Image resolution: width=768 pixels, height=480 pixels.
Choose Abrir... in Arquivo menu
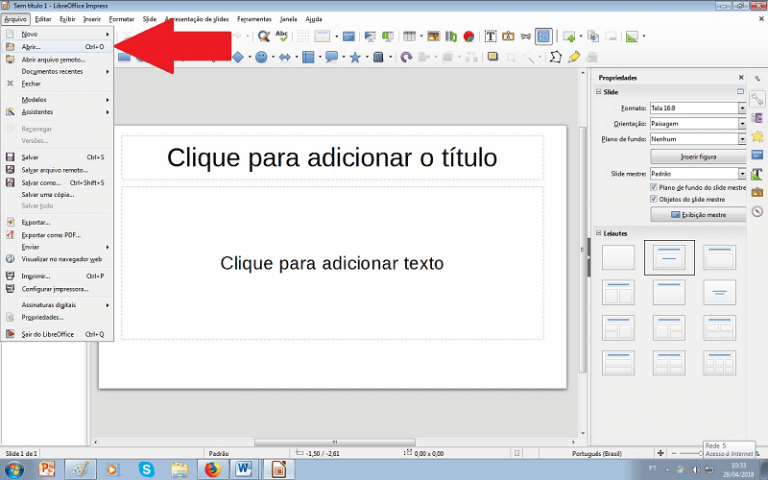[x=32, y=46]
